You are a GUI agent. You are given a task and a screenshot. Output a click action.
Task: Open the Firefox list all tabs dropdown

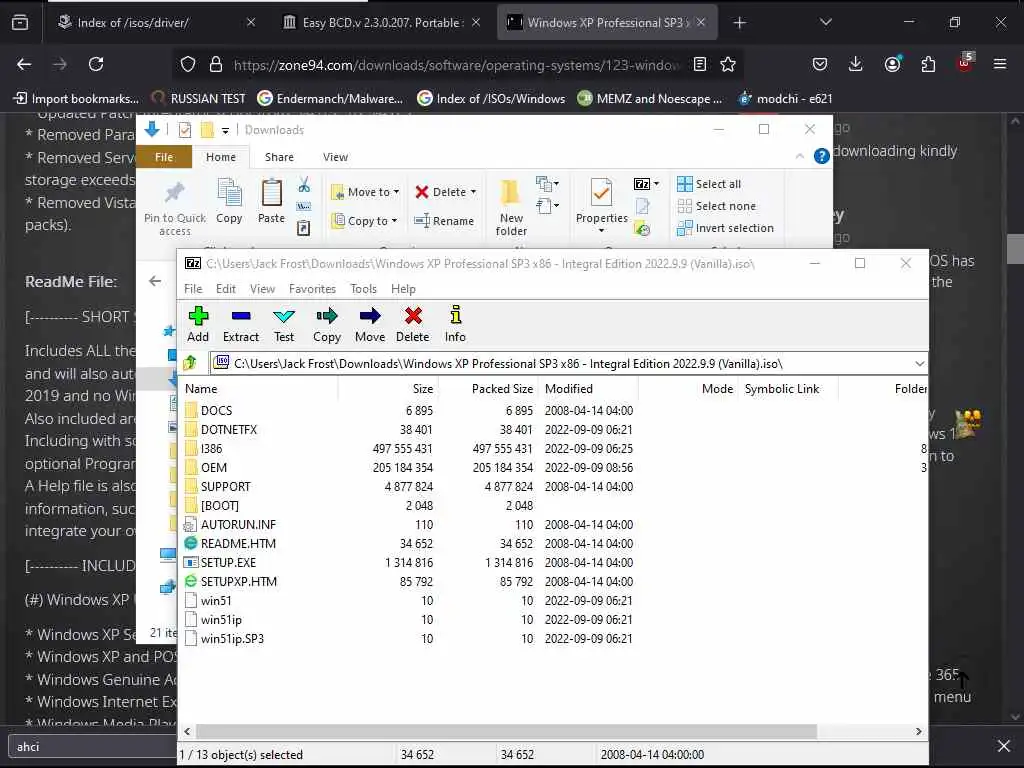(825, 22)
